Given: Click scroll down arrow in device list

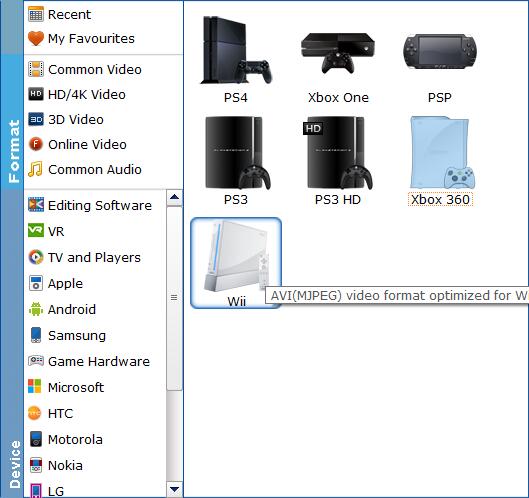Looking at the screenshot, I should point(174,489).
